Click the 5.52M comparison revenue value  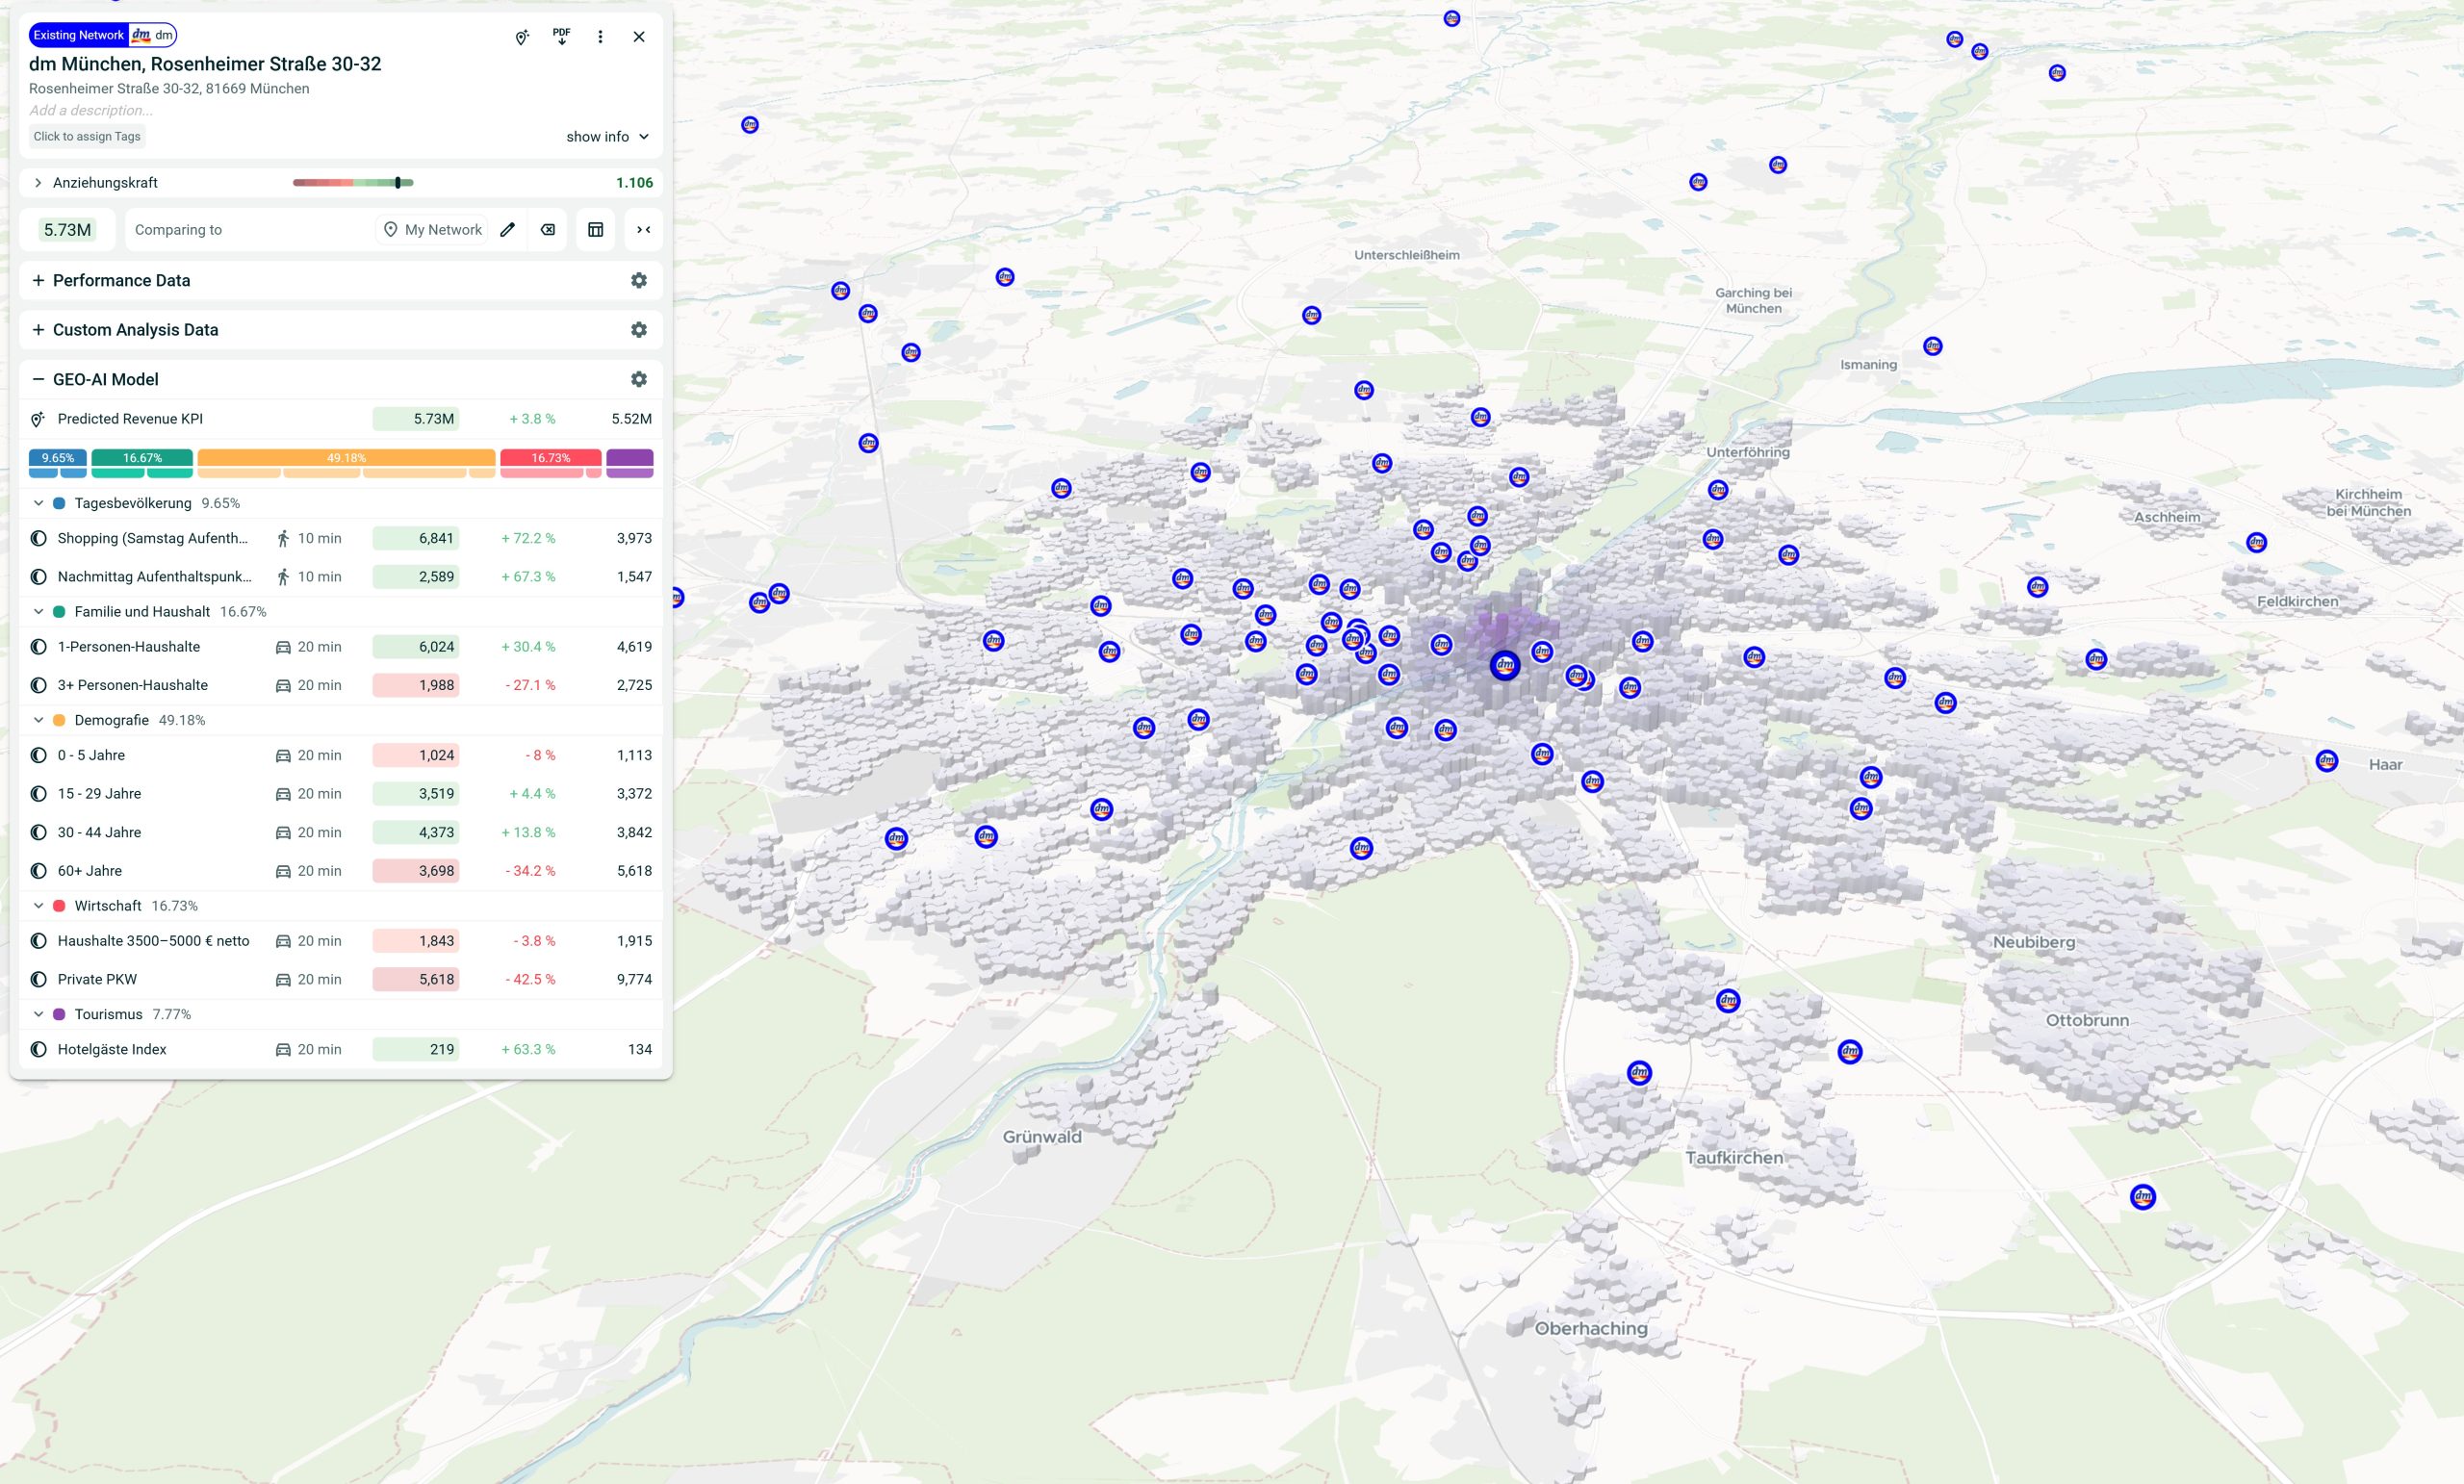coord(631,419)
